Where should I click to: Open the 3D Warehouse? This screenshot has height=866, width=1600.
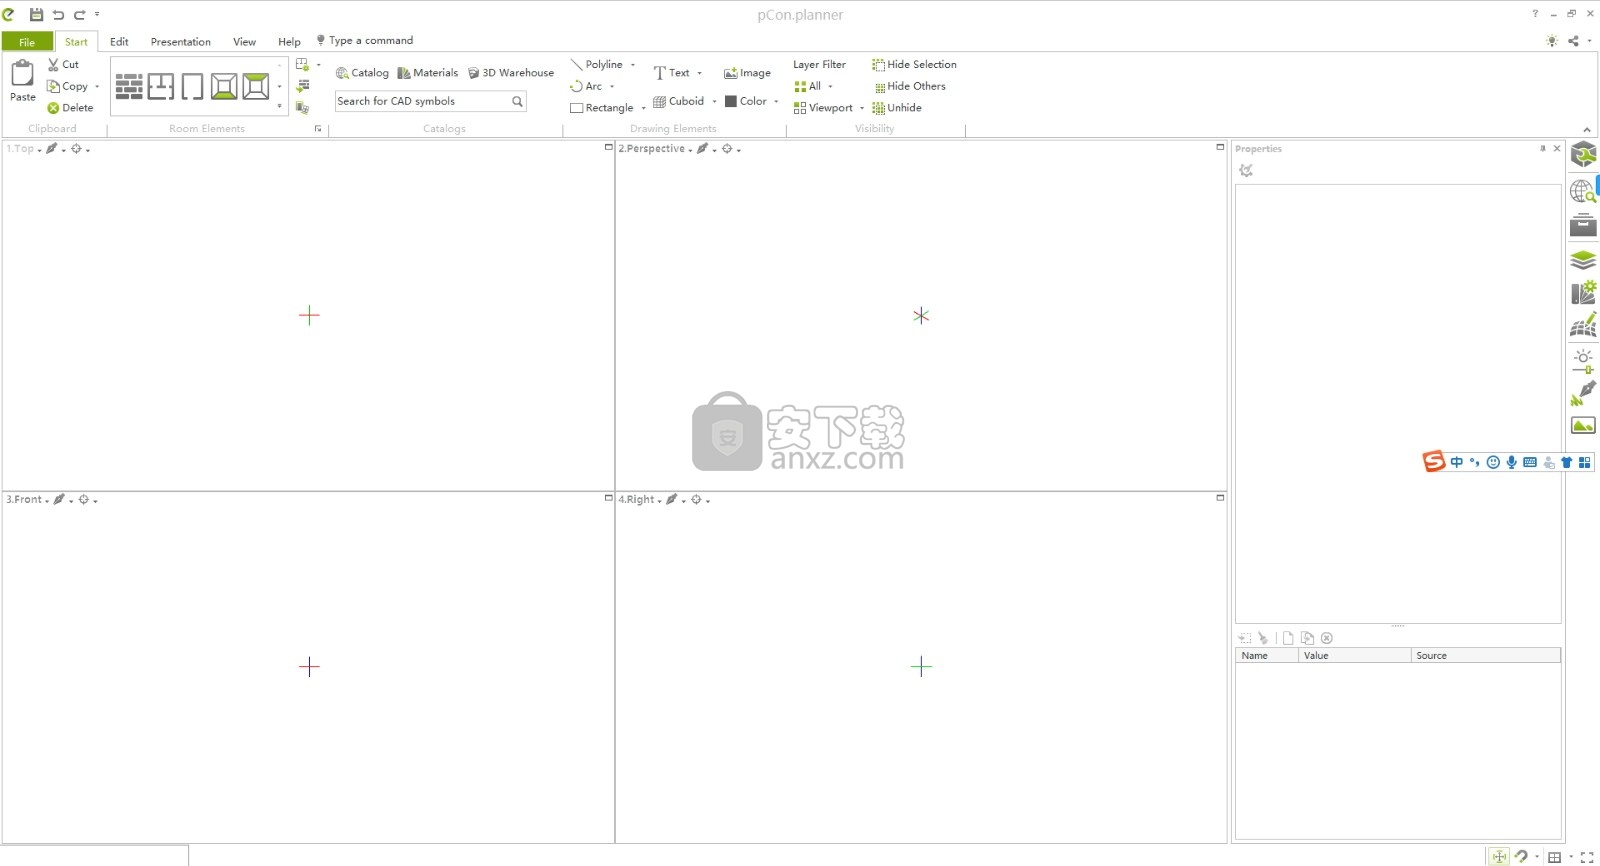[511, 73]
